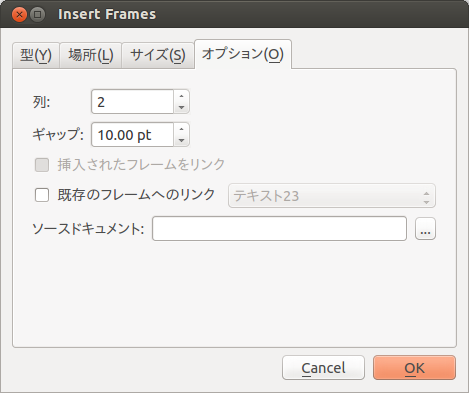Focus the 列 number input box
The height and width of the screenshot is (393, 469).
(x=132, y=102)
